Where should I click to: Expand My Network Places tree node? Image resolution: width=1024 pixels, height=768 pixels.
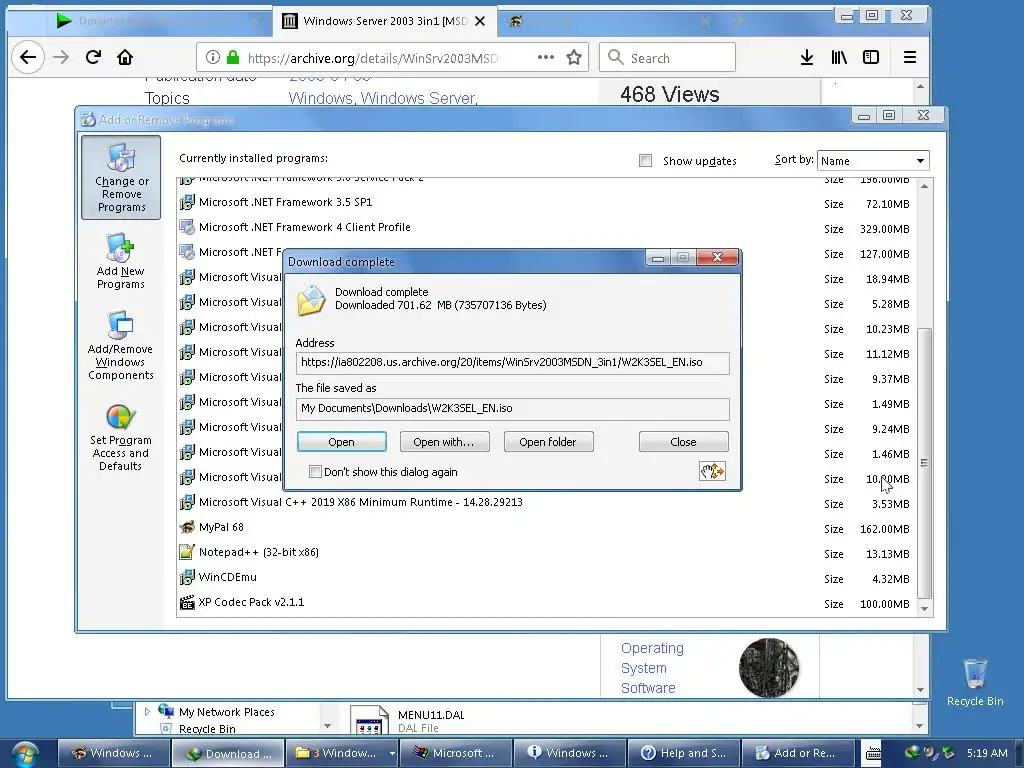(147, 711)
